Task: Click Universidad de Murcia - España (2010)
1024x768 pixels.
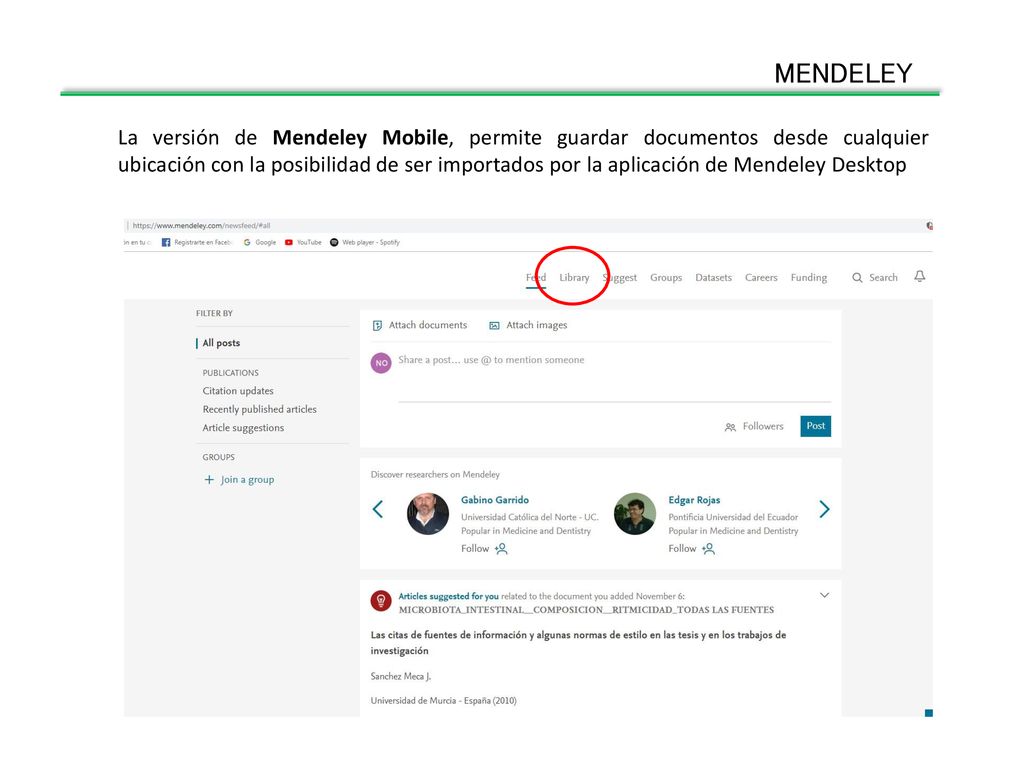Action: (443, 701)
